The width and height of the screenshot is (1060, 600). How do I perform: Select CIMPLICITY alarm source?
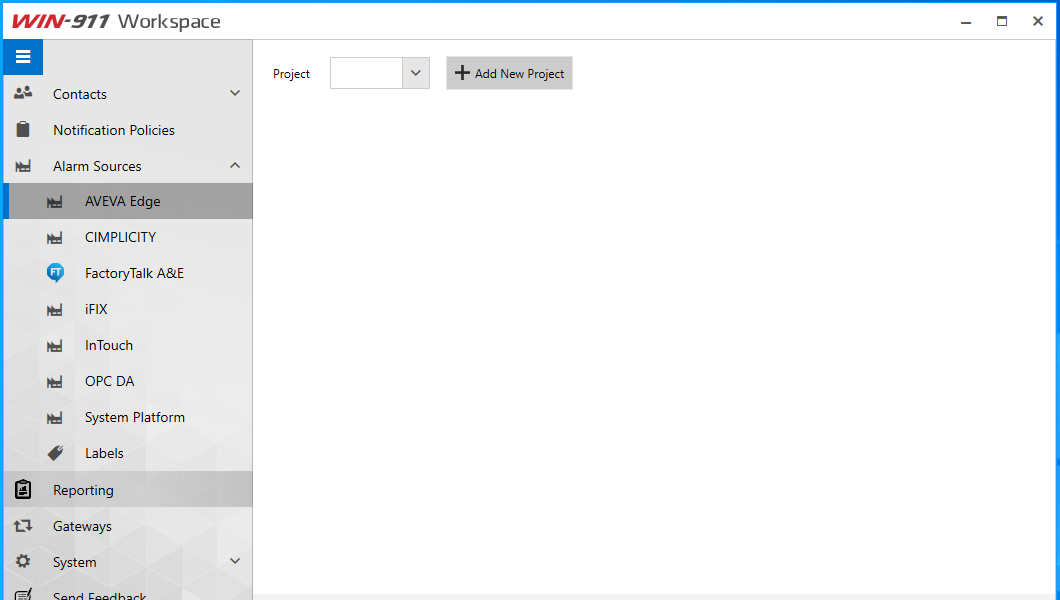[128, 237]
